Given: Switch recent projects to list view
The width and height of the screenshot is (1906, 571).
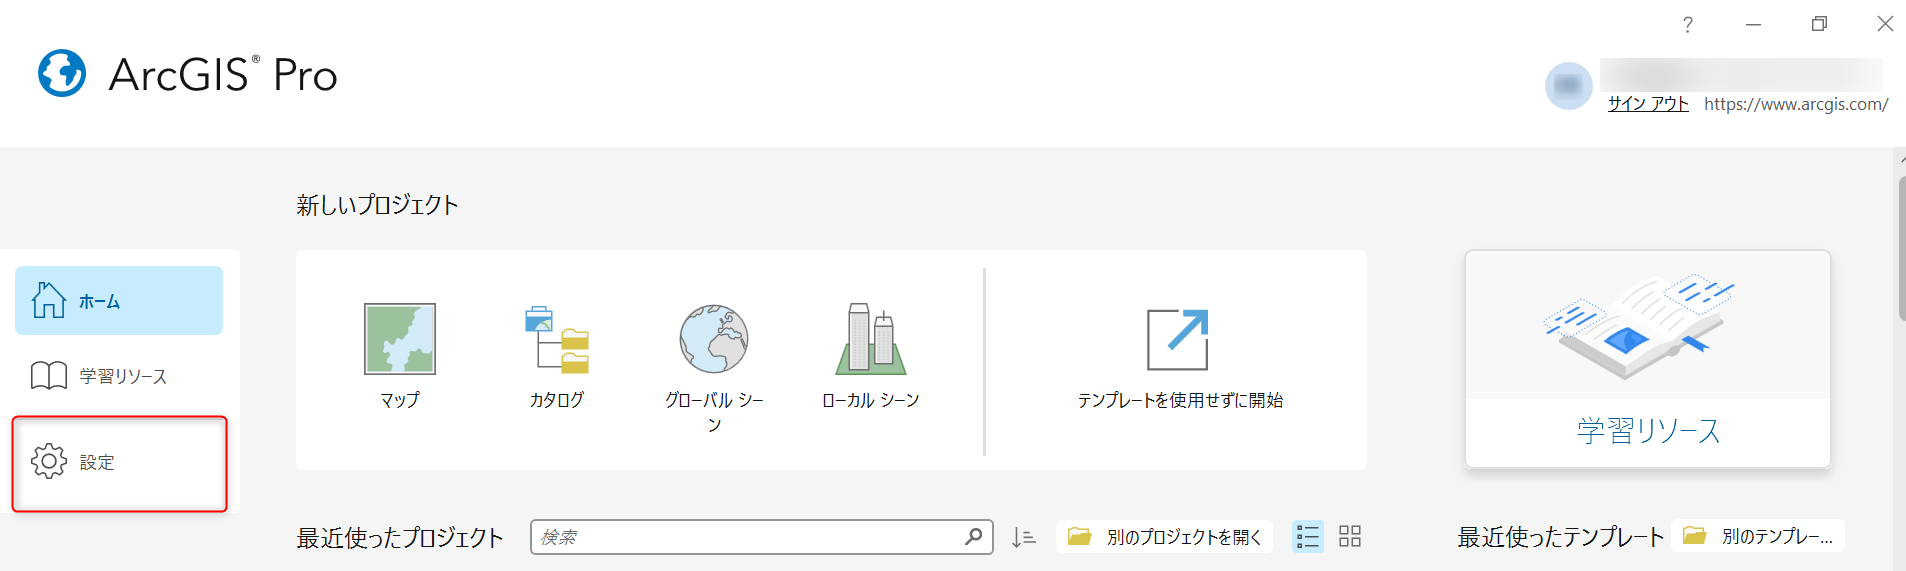Looking at the screenshot, I should coord(1307,537).
